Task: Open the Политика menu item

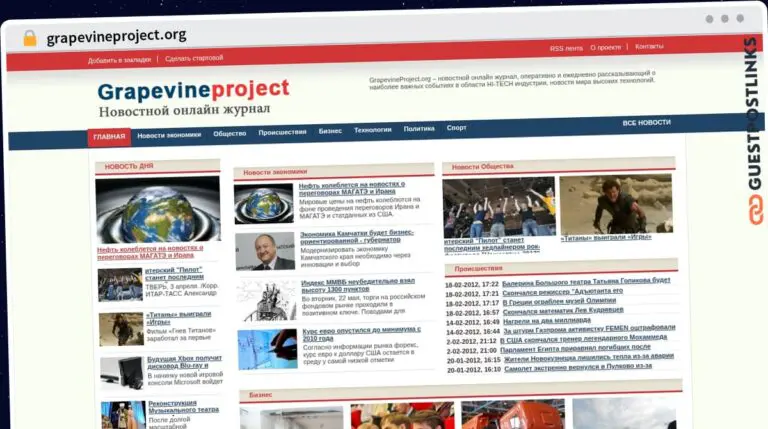Action: pos(419,129)
